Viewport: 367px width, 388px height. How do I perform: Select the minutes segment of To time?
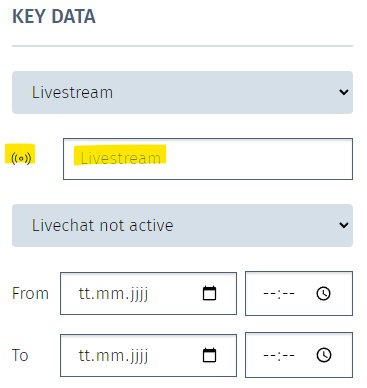[x=289, y=355]
